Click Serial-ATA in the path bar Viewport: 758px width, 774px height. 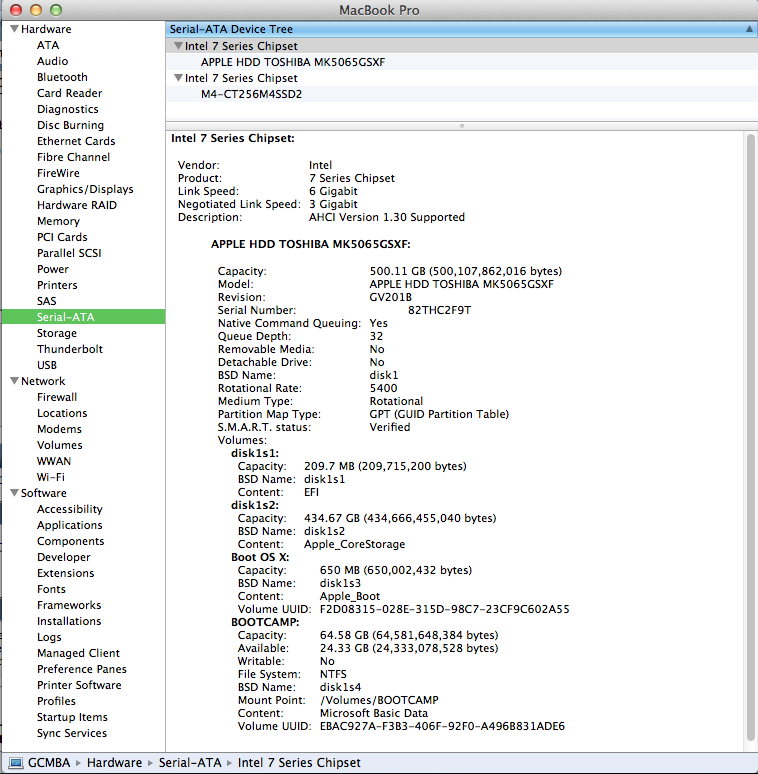(x=190, y=763)
